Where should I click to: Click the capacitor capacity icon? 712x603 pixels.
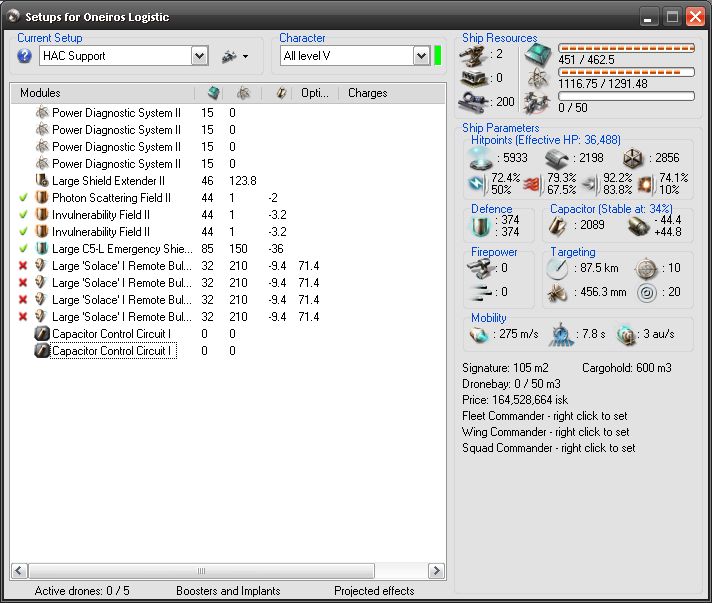click(x=557, y=226)
